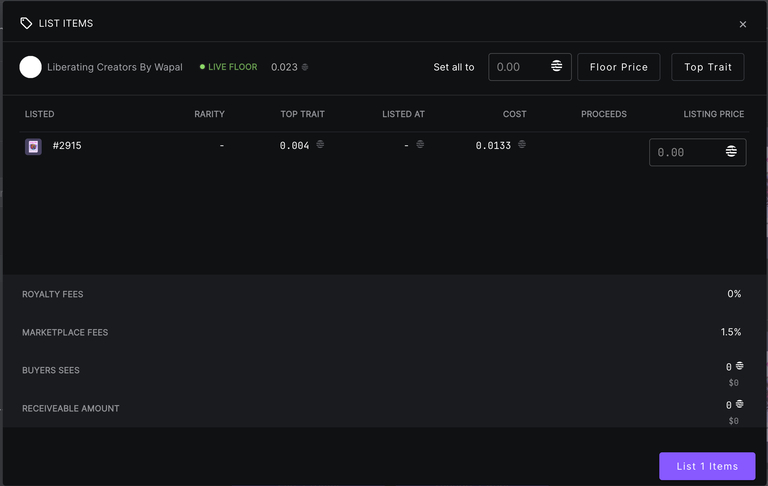
Task: Select the #2915 NFT thumbnail
Action: coord(33,147)
